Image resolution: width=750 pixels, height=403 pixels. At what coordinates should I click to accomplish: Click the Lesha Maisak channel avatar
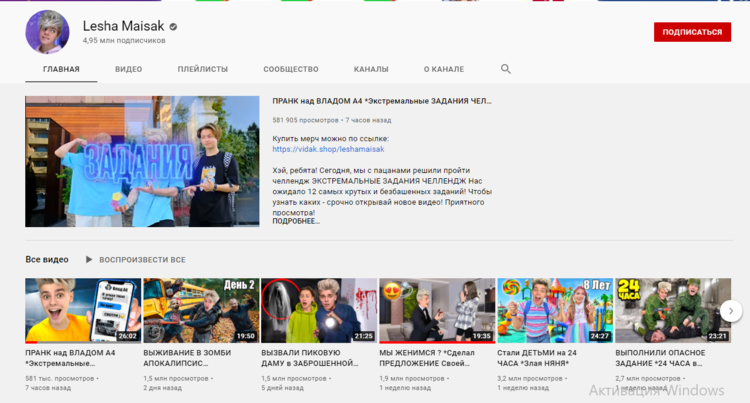[47, 32]
